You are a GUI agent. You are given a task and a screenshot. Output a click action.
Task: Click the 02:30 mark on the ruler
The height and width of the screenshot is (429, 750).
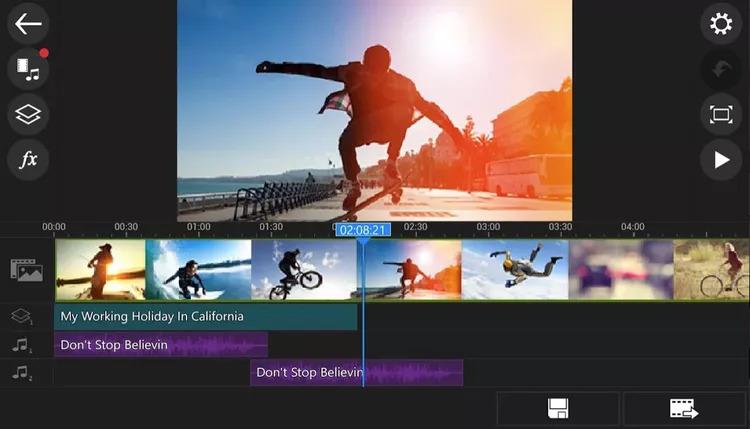415,227
